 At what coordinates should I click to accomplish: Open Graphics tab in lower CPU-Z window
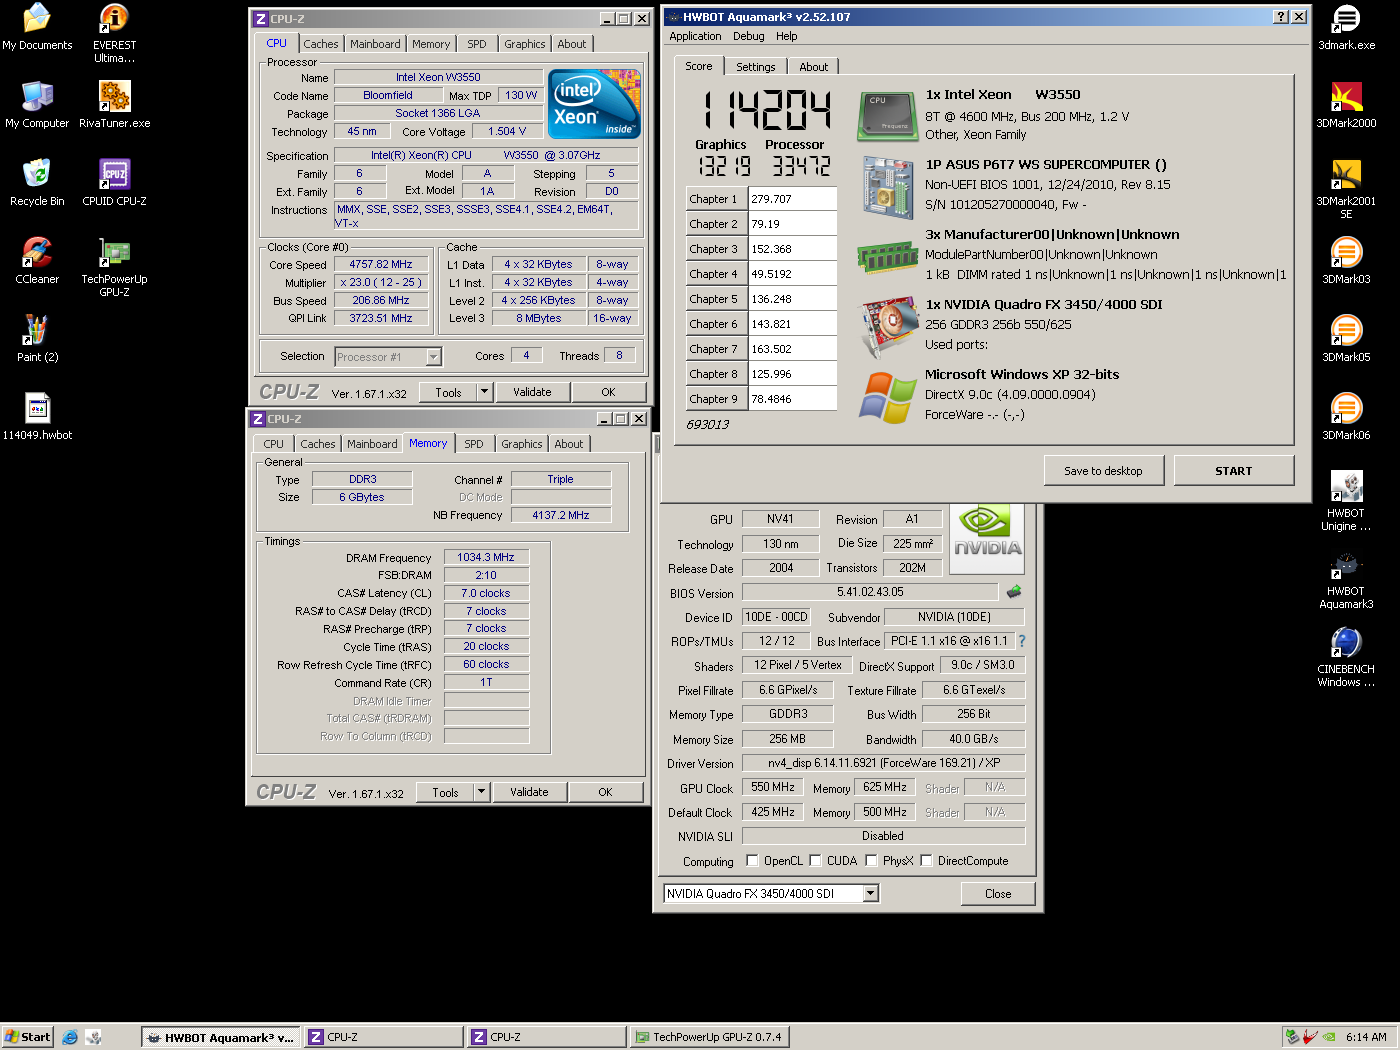(522, 444)
